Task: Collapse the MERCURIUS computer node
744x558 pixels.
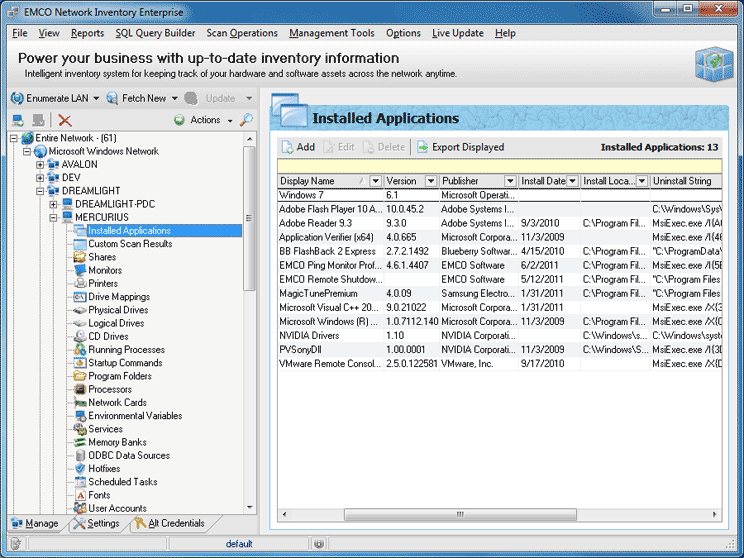Action: click(54, 217)
